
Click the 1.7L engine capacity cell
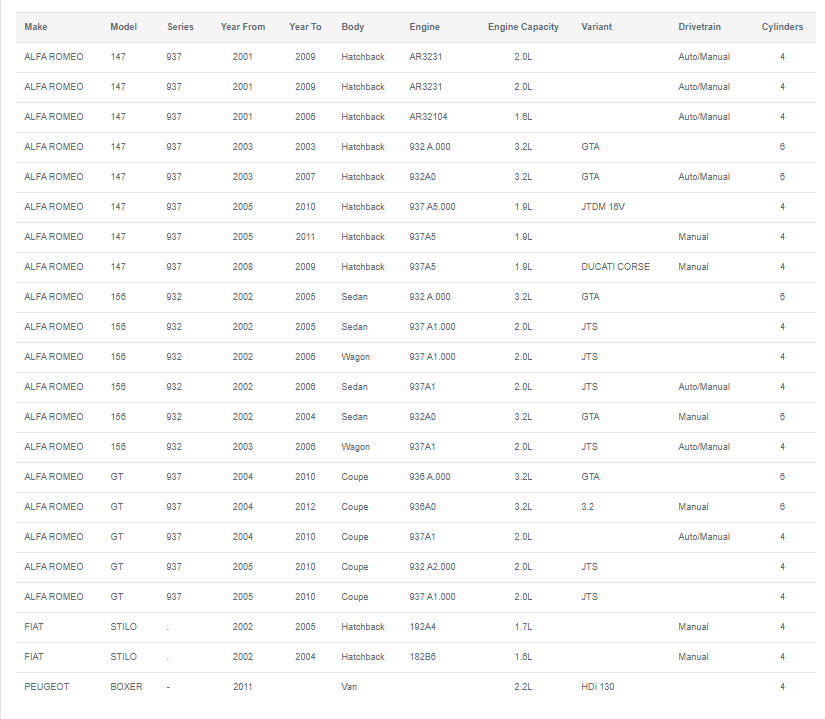click(x=523, y=627)
